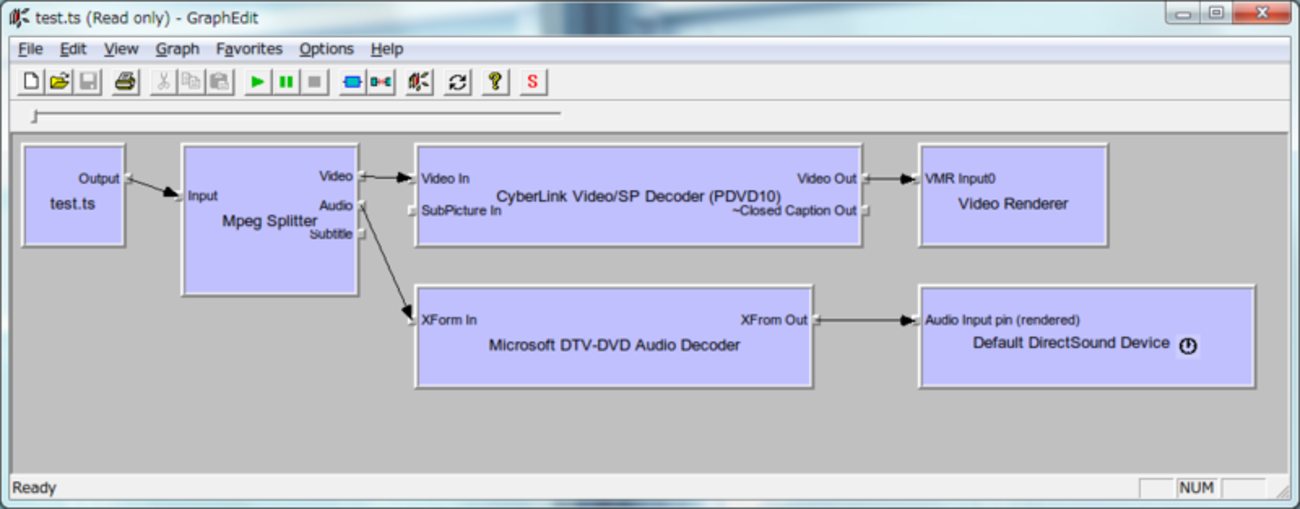Viewport: 1300px width, 509px height.
Task: Click the clock icon on Default DirectSound Device
Action: click(x=1187, y=346)
